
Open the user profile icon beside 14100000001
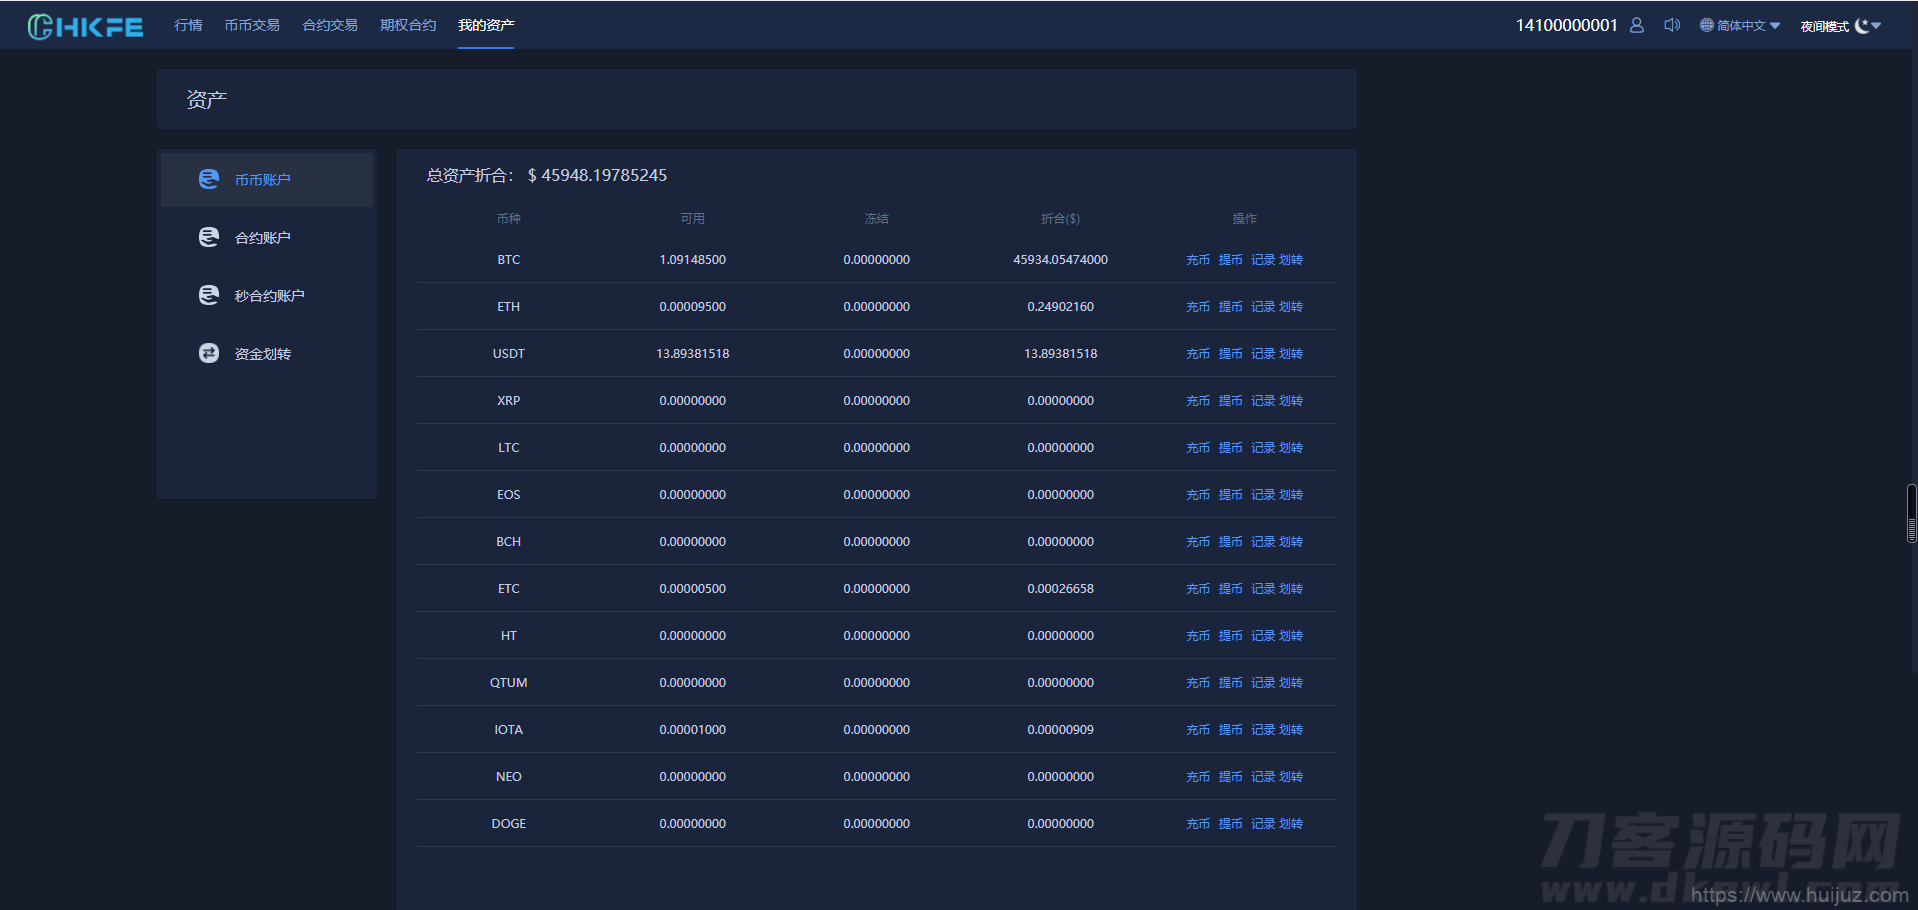pyautogui.click(x=1636, y=25)
